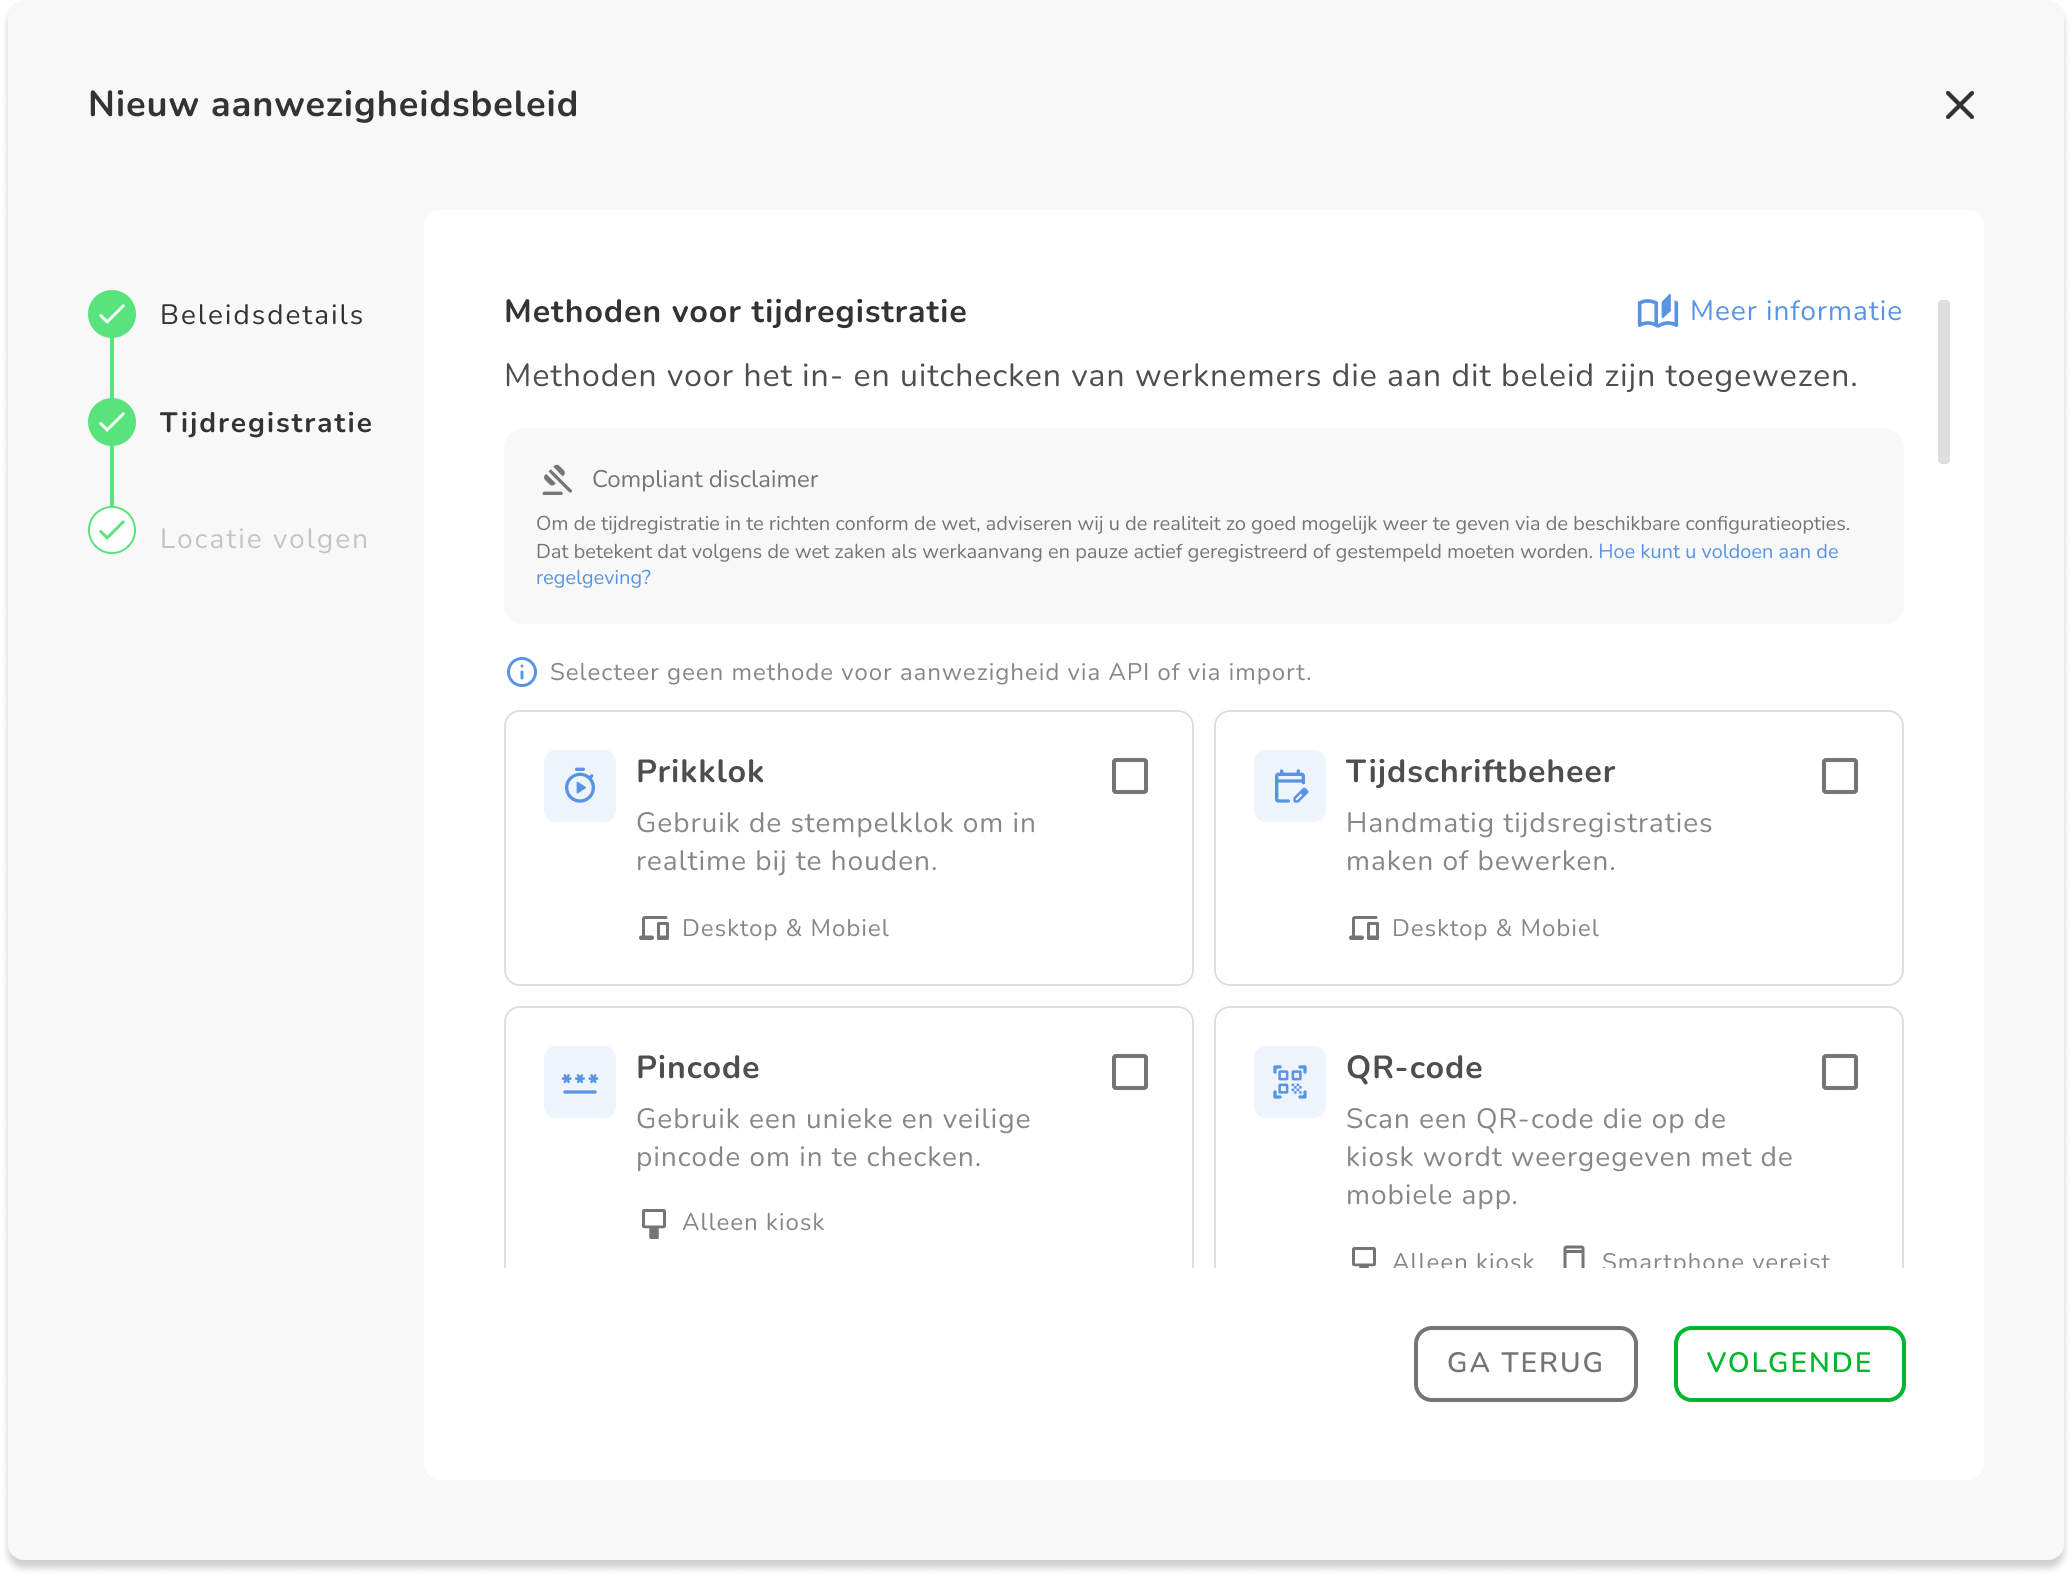Screen dimensions: 2072x1576
Task: Enable the Prikklok checkbox
Action: (x=1130, y=776)
